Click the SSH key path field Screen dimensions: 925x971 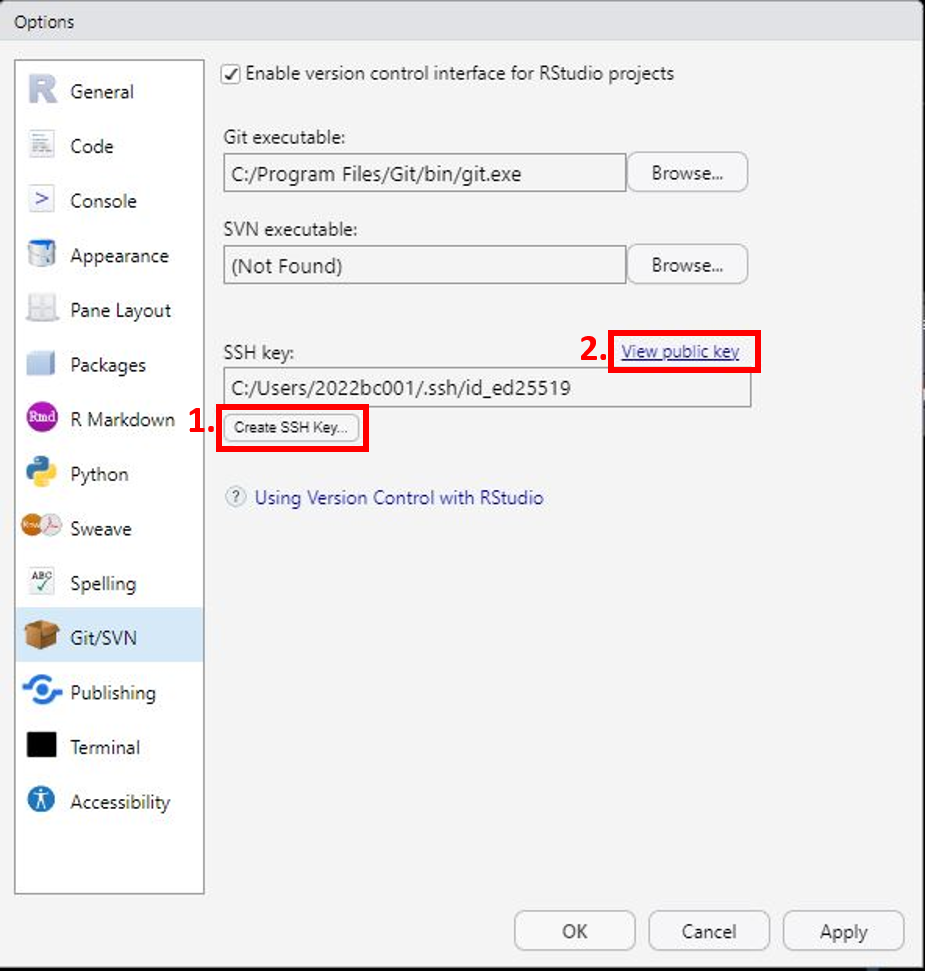(x=486, y=387)
